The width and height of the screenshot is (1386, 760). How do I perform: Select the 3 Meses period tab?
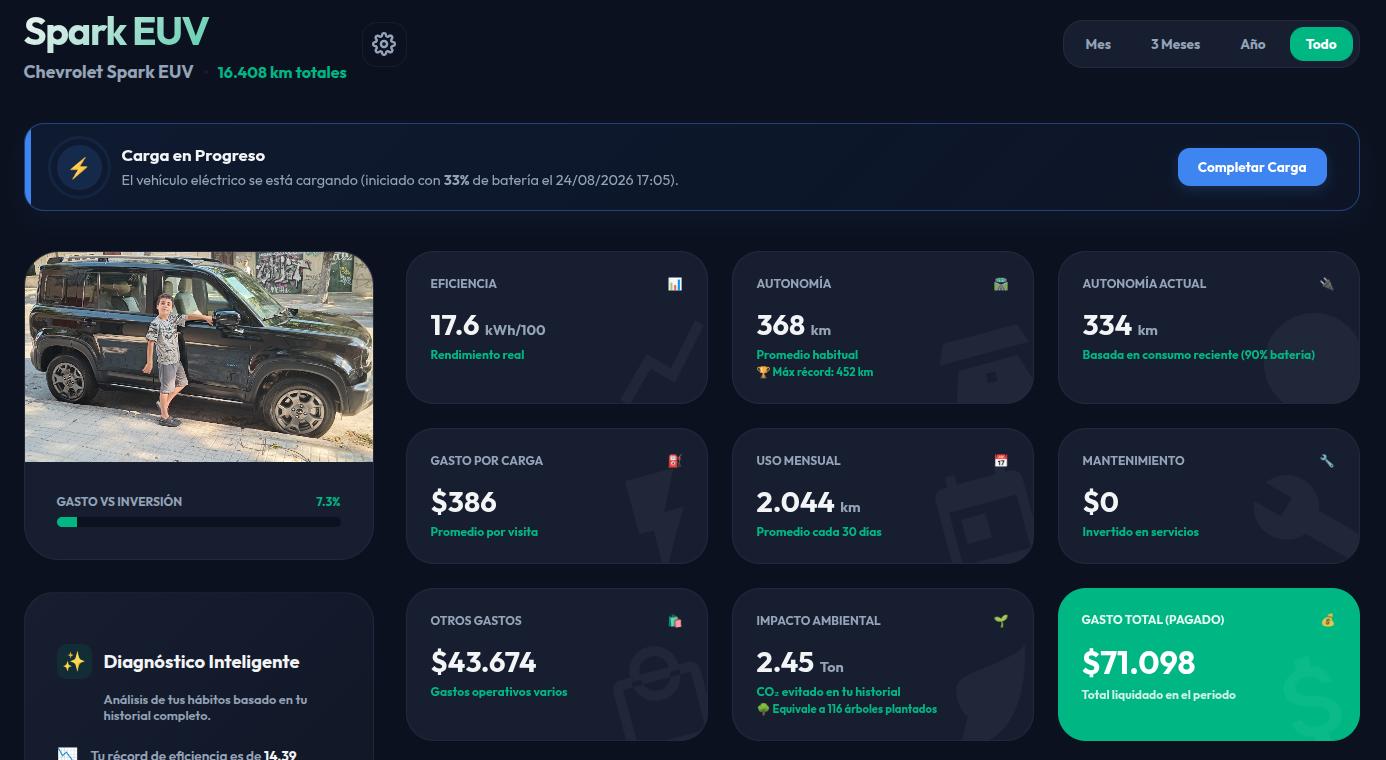pos(1175,44)
